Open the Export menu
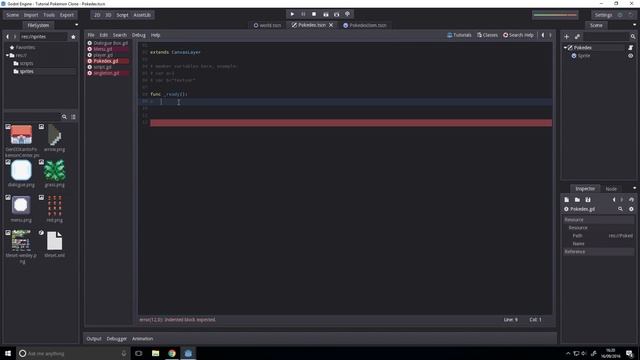 tap(67, 15)
